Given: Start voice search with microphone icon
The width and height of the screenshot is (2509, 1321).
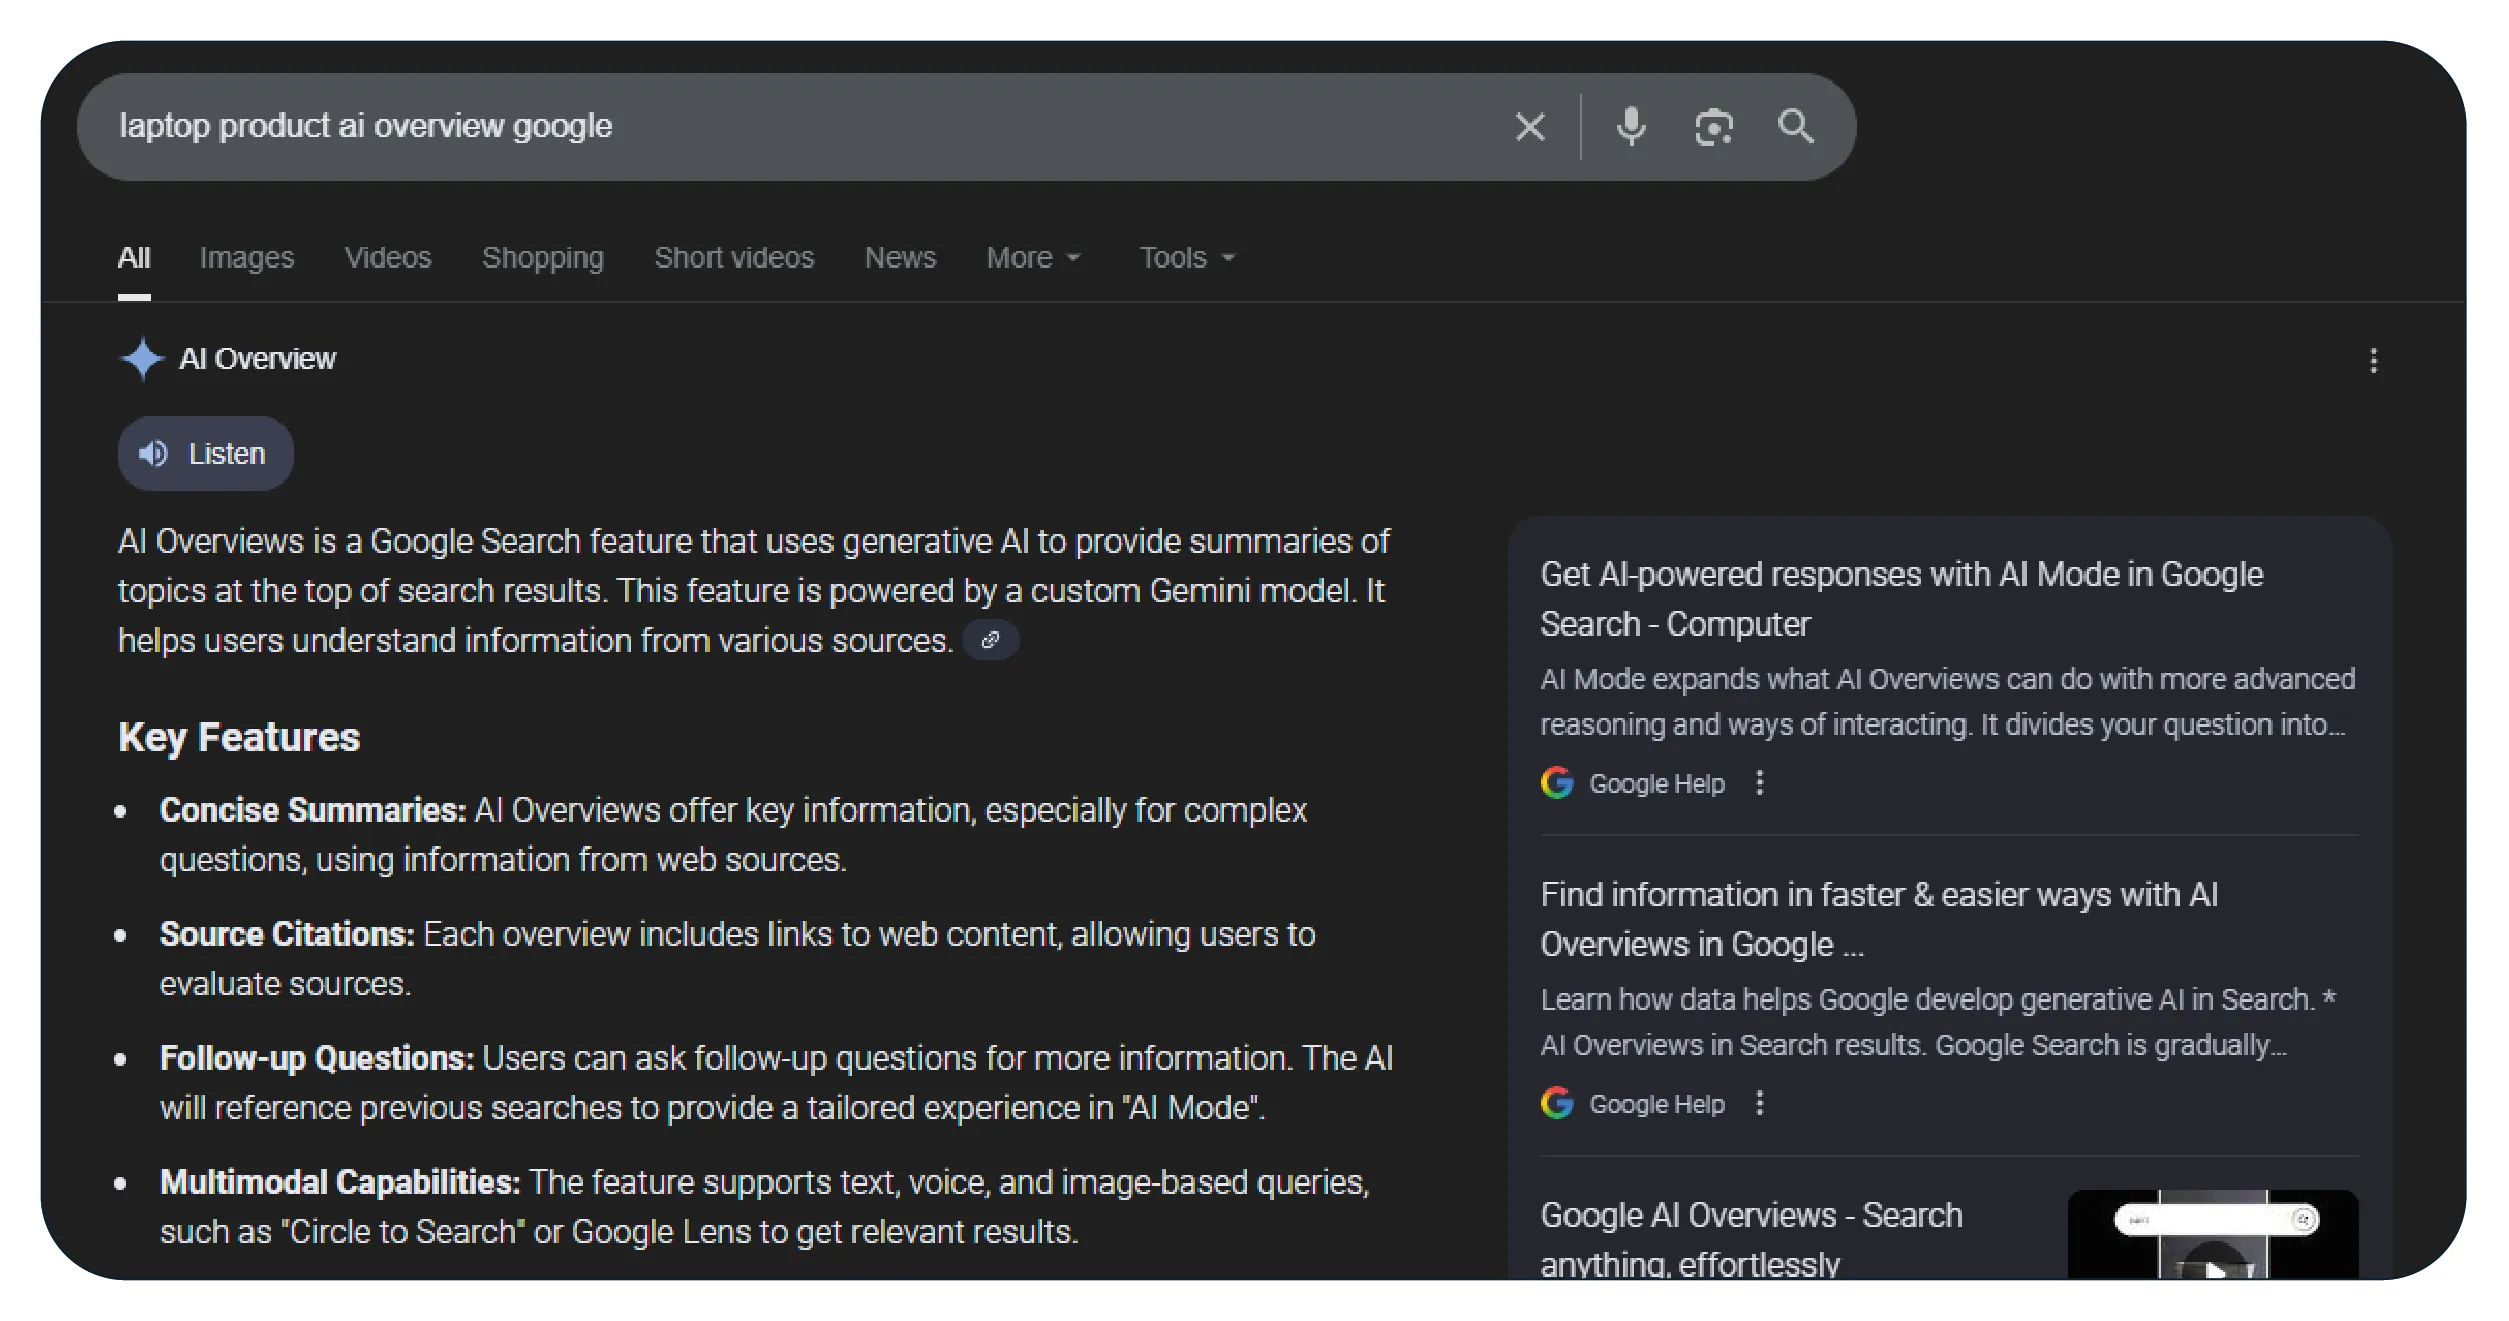Looking at the screenshot, I should tap(1630, 127).
